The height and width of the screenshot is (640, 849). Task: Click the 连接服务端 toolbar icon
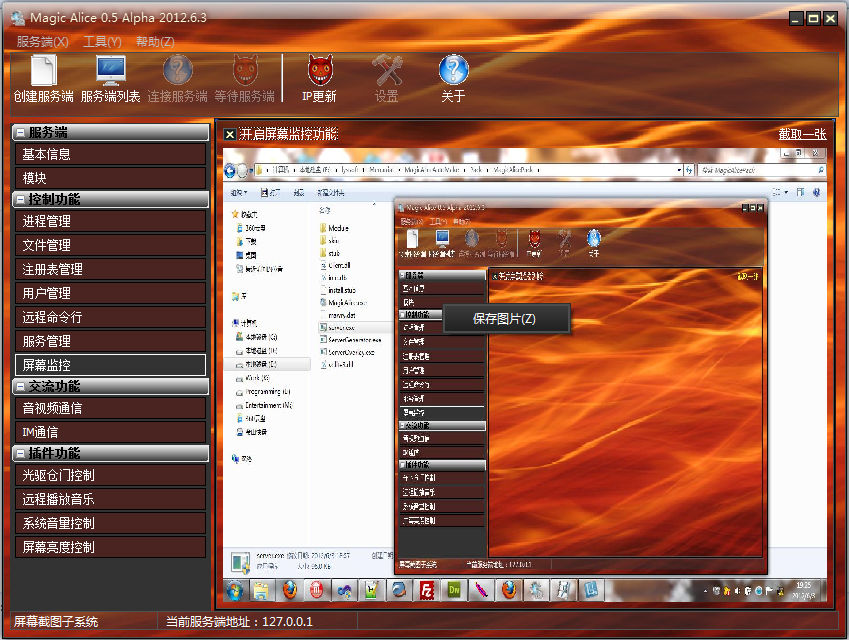pos(178,69)
